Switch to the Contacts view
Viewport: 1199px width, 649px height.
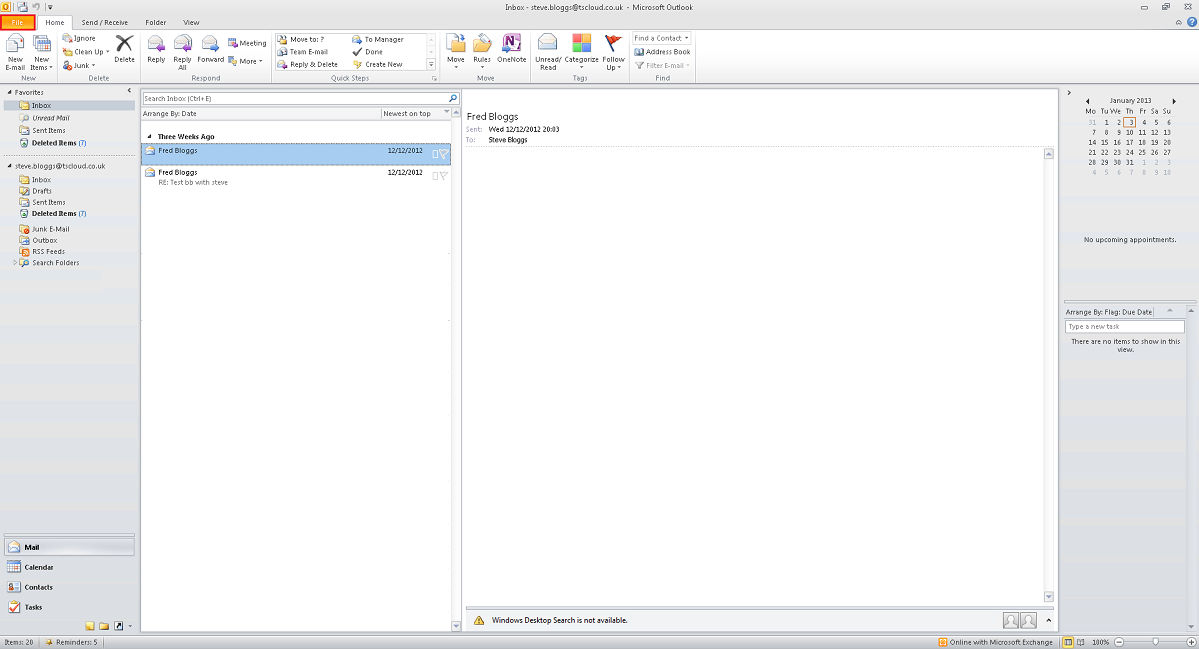[69, 587]
